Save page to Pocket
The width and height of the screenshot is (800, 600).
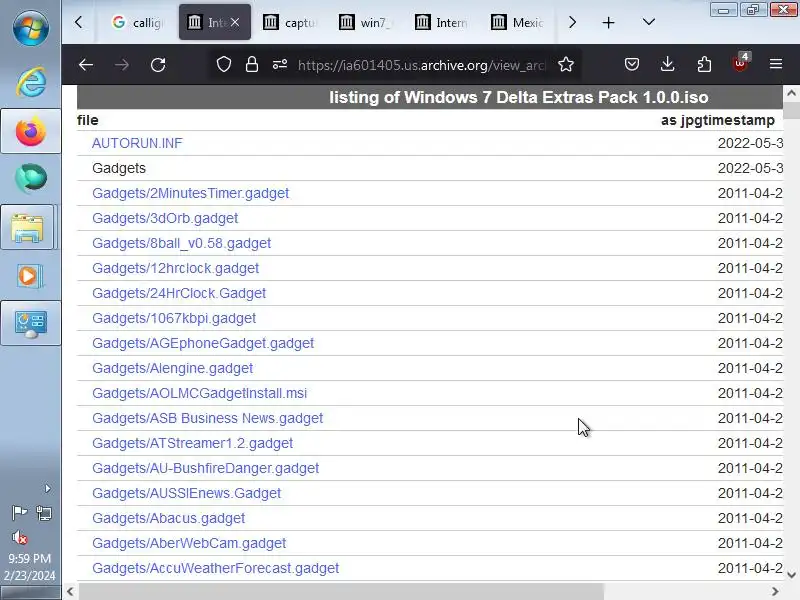632,64
